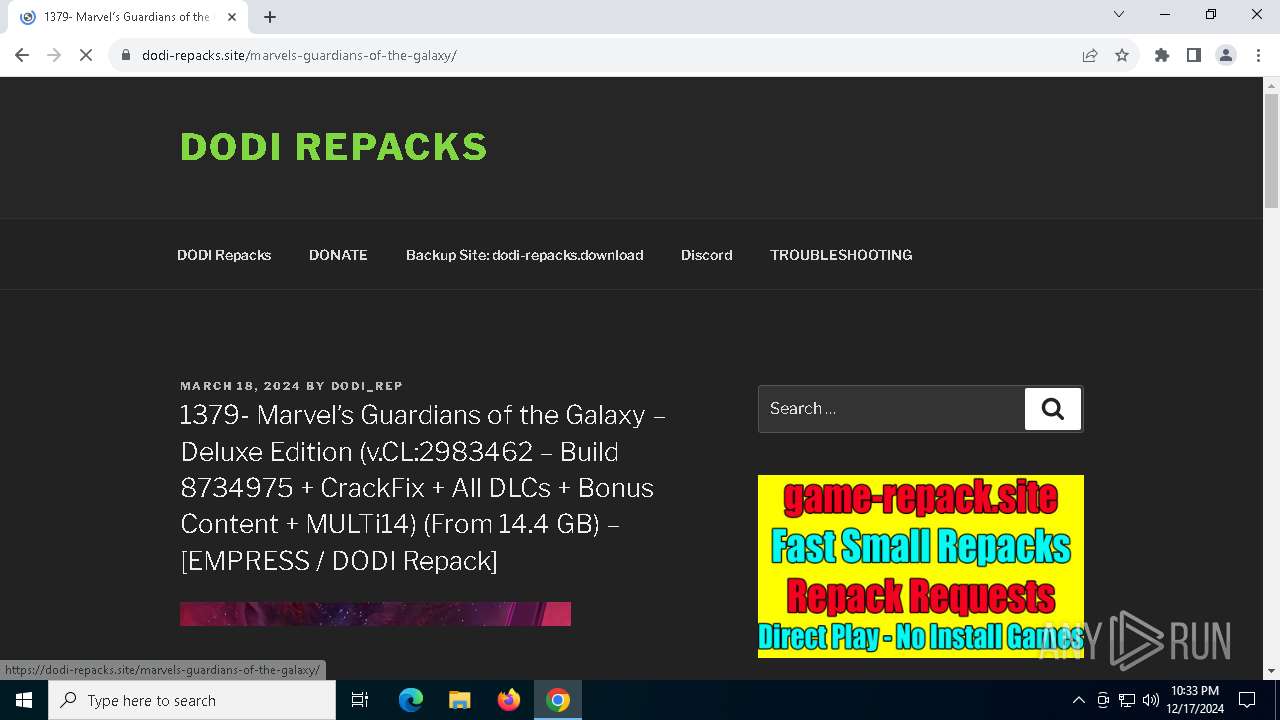Viewport: 1280px width, 720px height.
Task: Open TROUBLESHOOTING menu item
Action: coord(841,255)
